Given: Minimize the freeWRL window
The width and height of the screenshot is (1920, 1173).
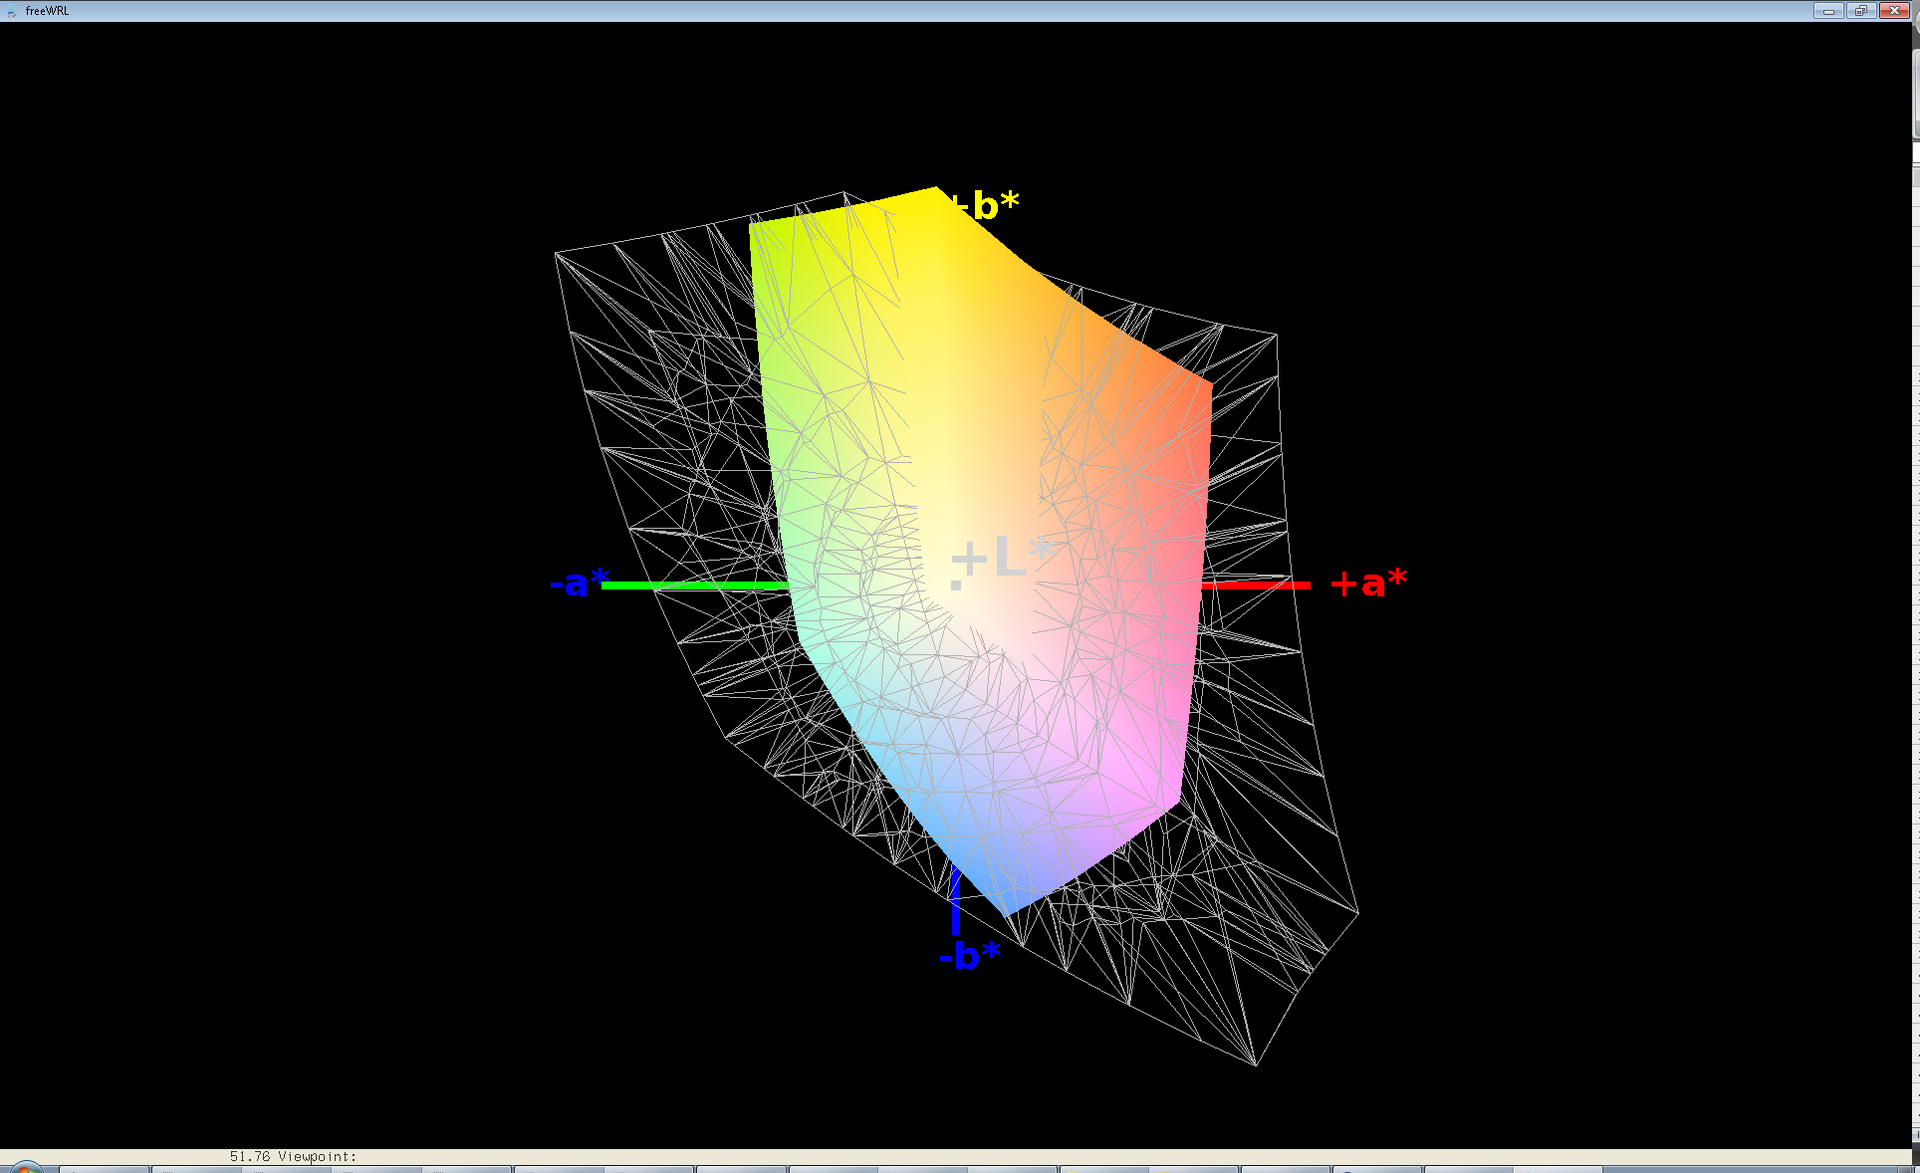Looking at the screenshot, I should pyautogui.click(x=1828, y=11).
